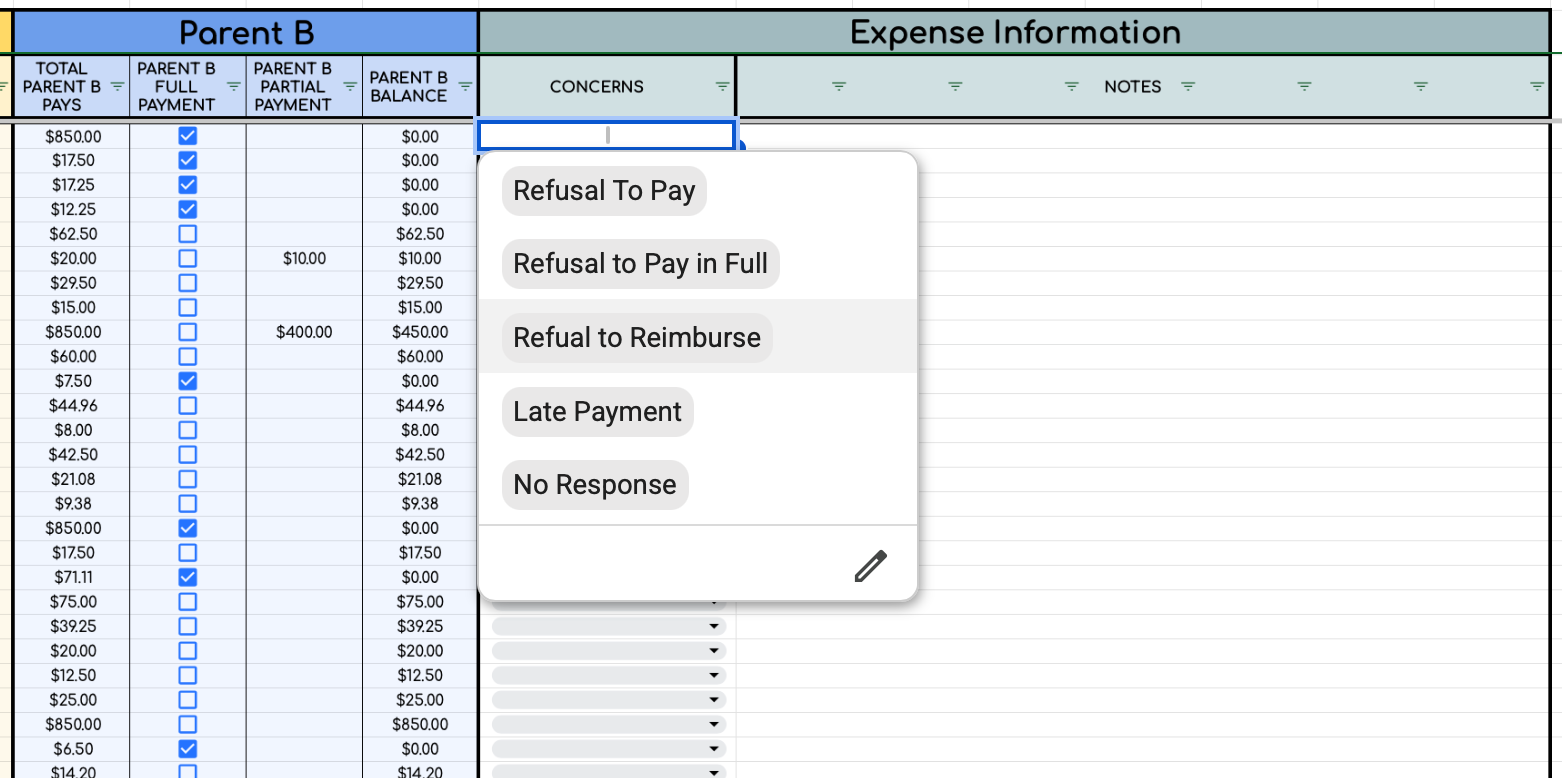Check full payment for the $12.50 row
Screen dimensions: 1562x778
pos(187,675)
